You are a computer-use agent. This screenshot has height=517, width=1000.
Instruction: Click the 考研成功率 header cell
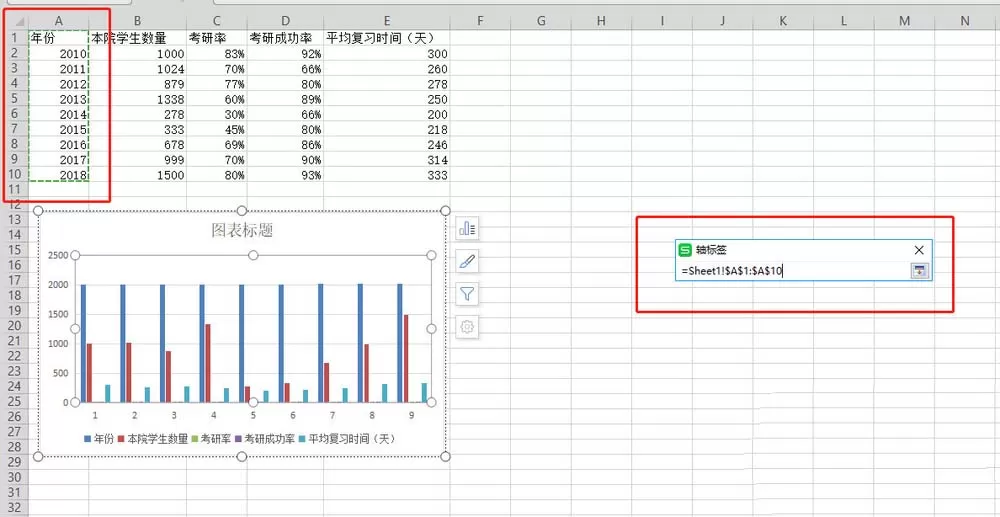(x=285, y=38)
